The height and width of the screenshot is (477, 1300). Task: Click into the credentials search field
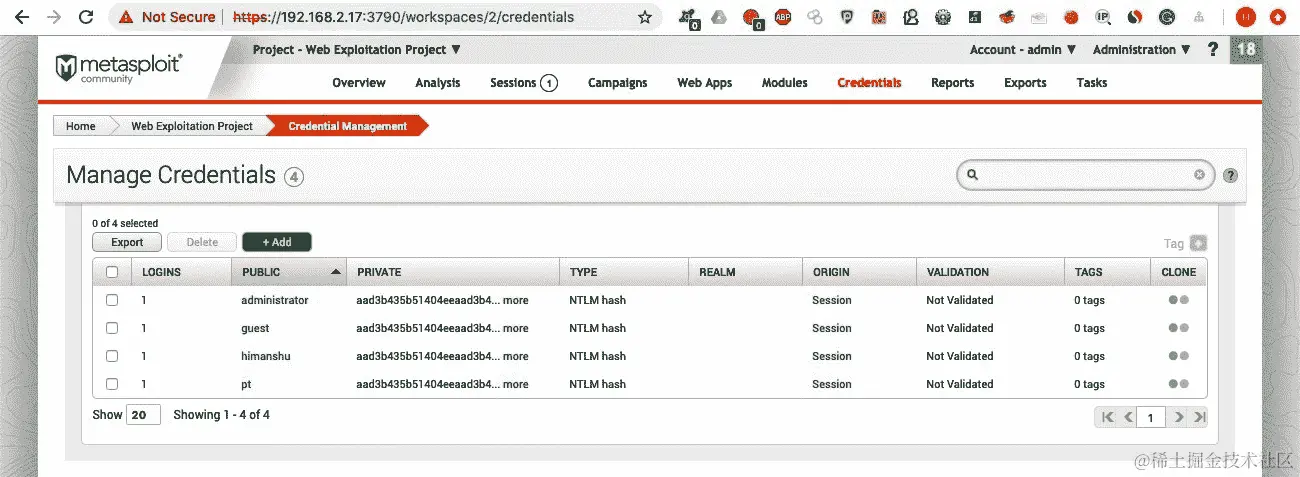(x=1086, y=175)
